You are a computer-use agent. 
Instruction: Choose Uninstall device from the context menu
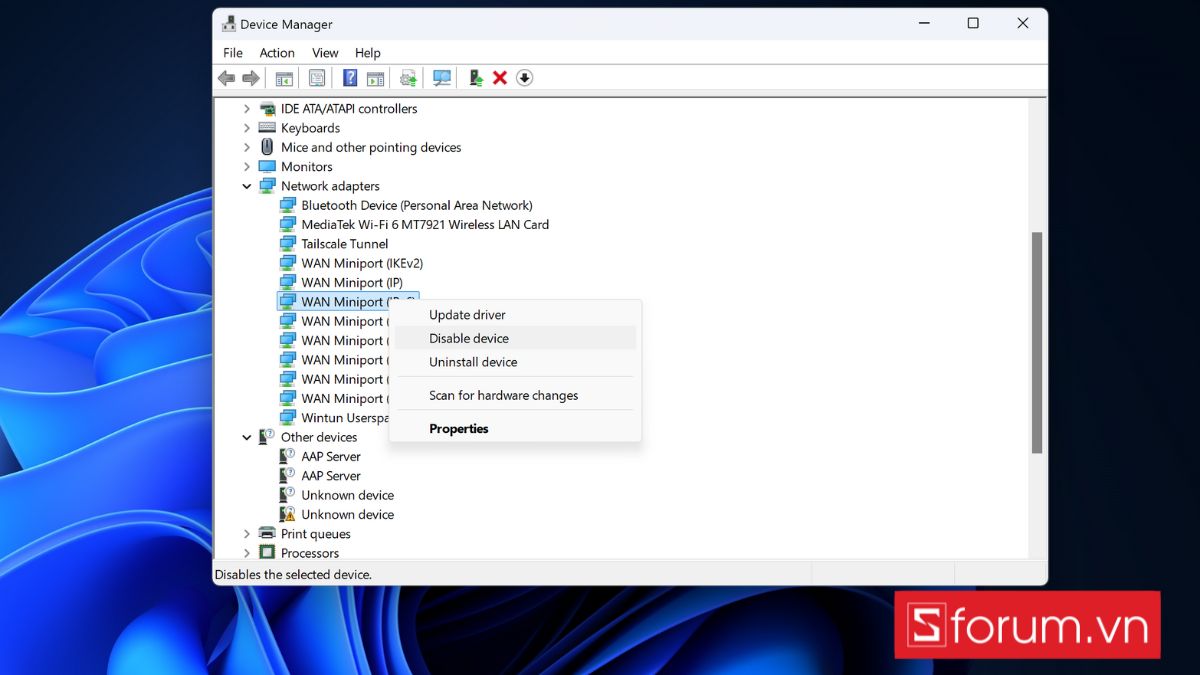click(x=515, y=362)
